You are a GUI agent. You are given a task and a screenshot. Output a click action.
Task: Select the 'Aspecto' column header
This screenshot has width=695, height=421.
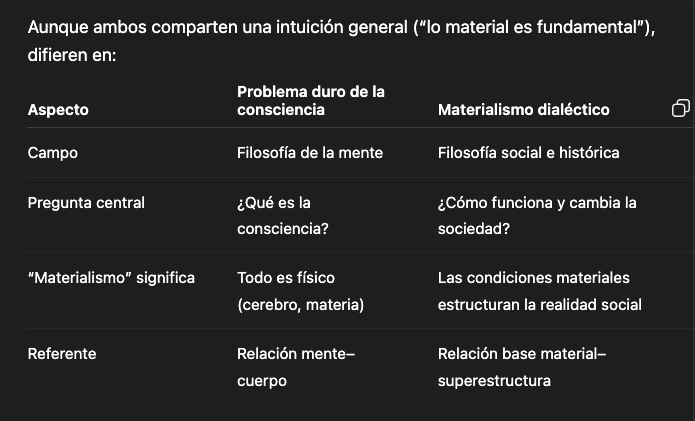[58, 110]
